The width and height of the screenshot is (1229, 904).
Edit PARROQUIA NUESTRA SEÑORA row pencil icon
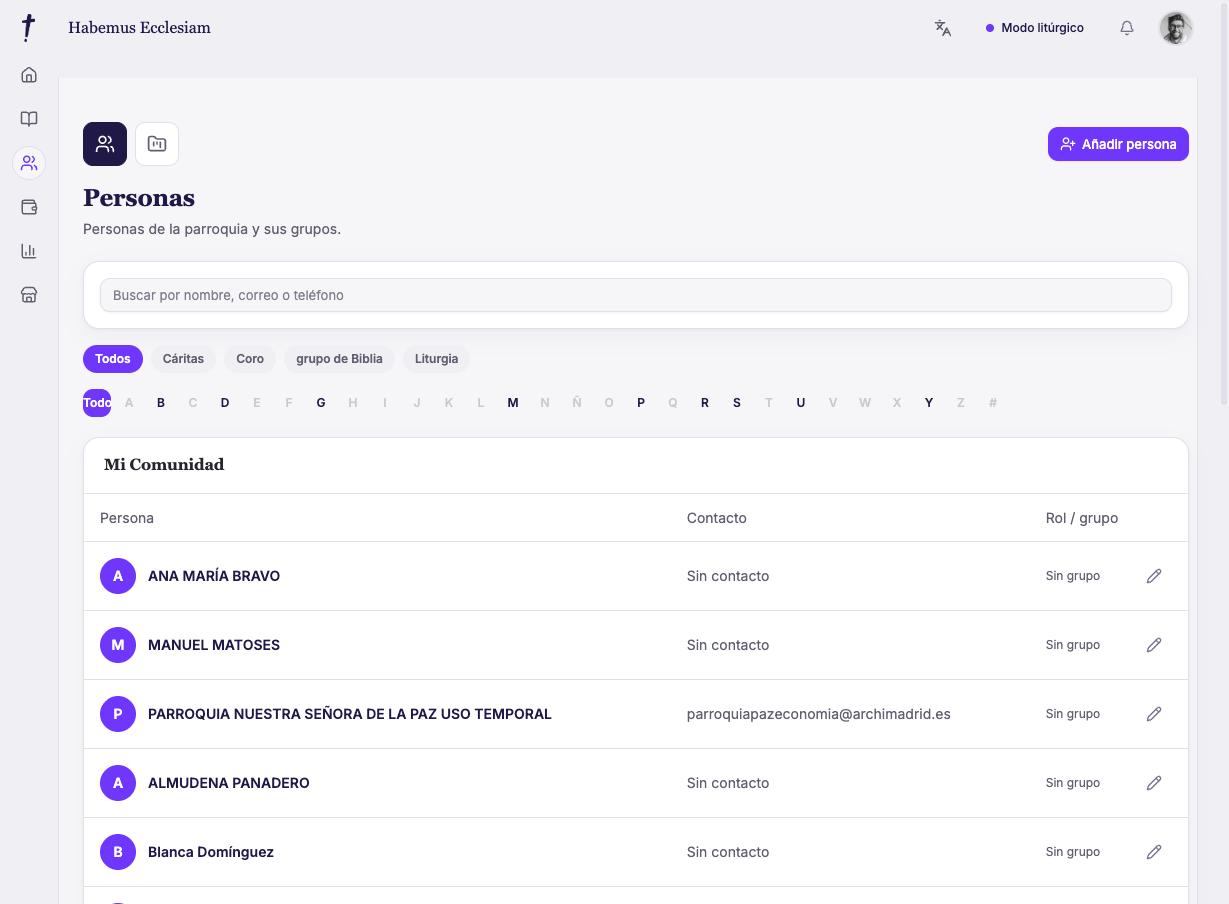tap(1154, 714)
